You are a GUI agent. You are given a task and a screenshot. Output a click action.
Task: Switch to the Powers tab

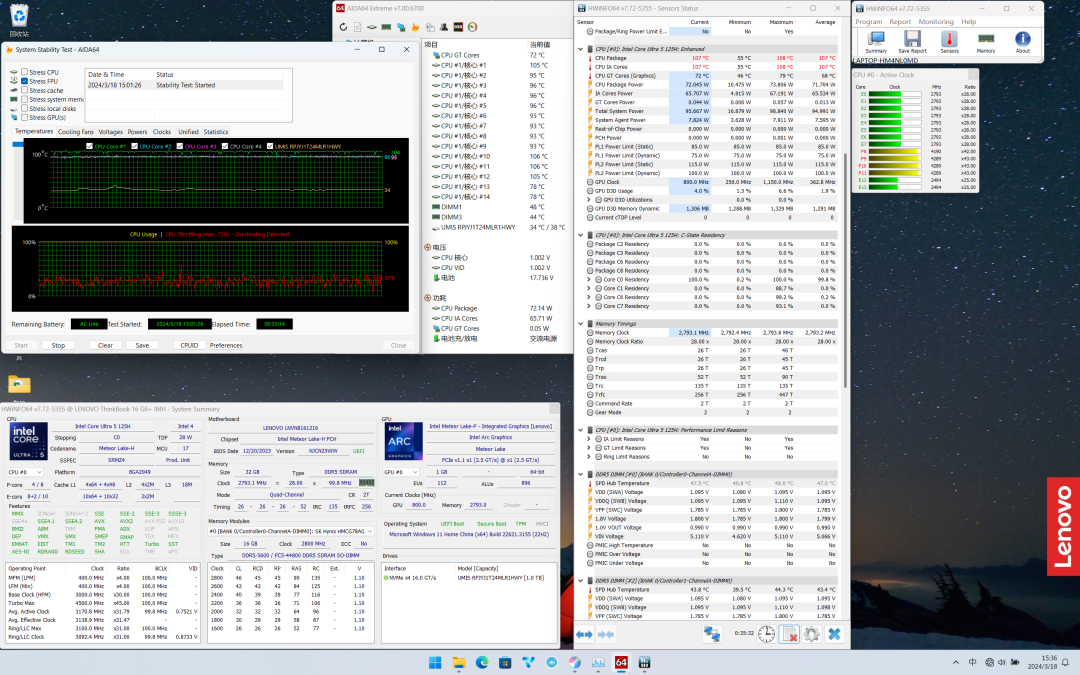pyautogui.click(x=137, y=132)
